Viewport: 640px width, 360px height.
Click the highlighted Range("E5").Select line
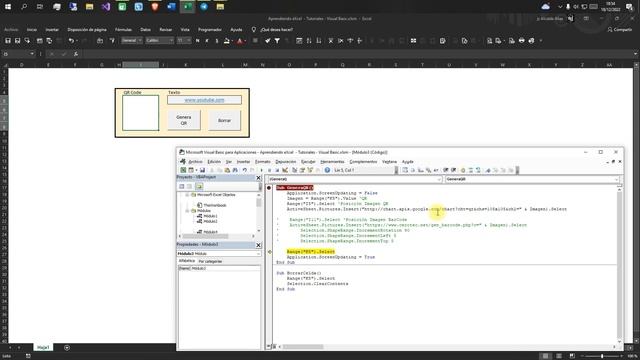coord(311,251)
